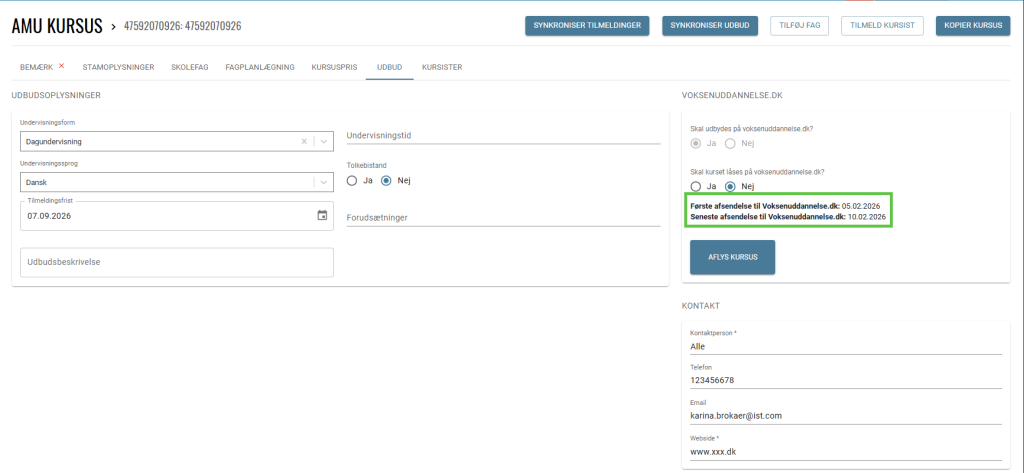Expand the Undervisningsform dropdown arrow
1024x473 pixels.
tap(323, 142)
